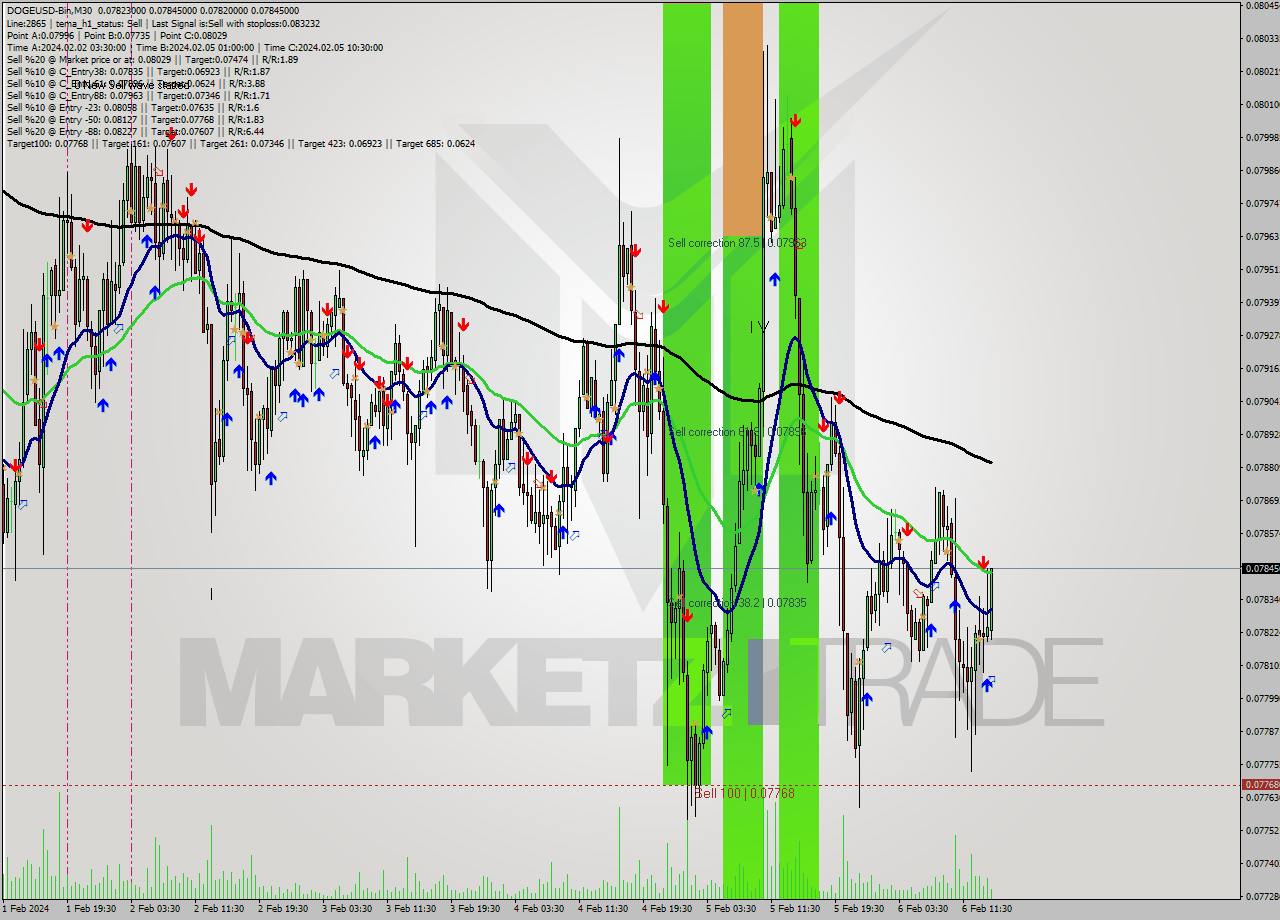Click the '4 Feb 03:30' time axis label
Screen dimensions: 1280x920
click(x=538, y=909)
